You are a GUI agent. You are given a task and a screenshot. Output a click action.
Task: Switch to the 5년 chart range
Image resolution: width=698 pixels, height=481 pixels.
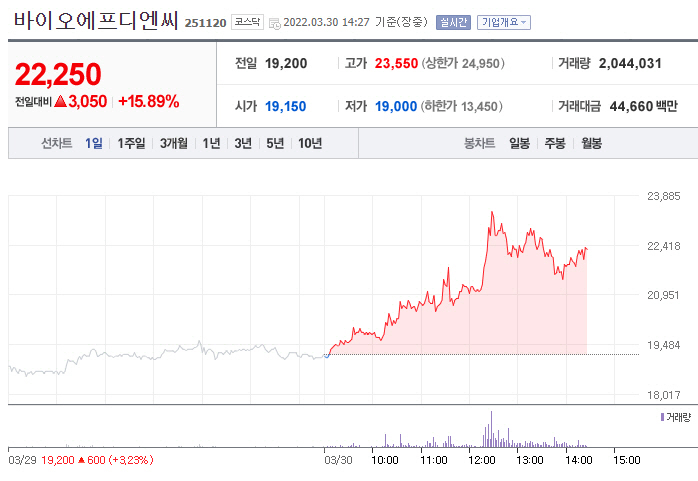[x=274, y=143]
